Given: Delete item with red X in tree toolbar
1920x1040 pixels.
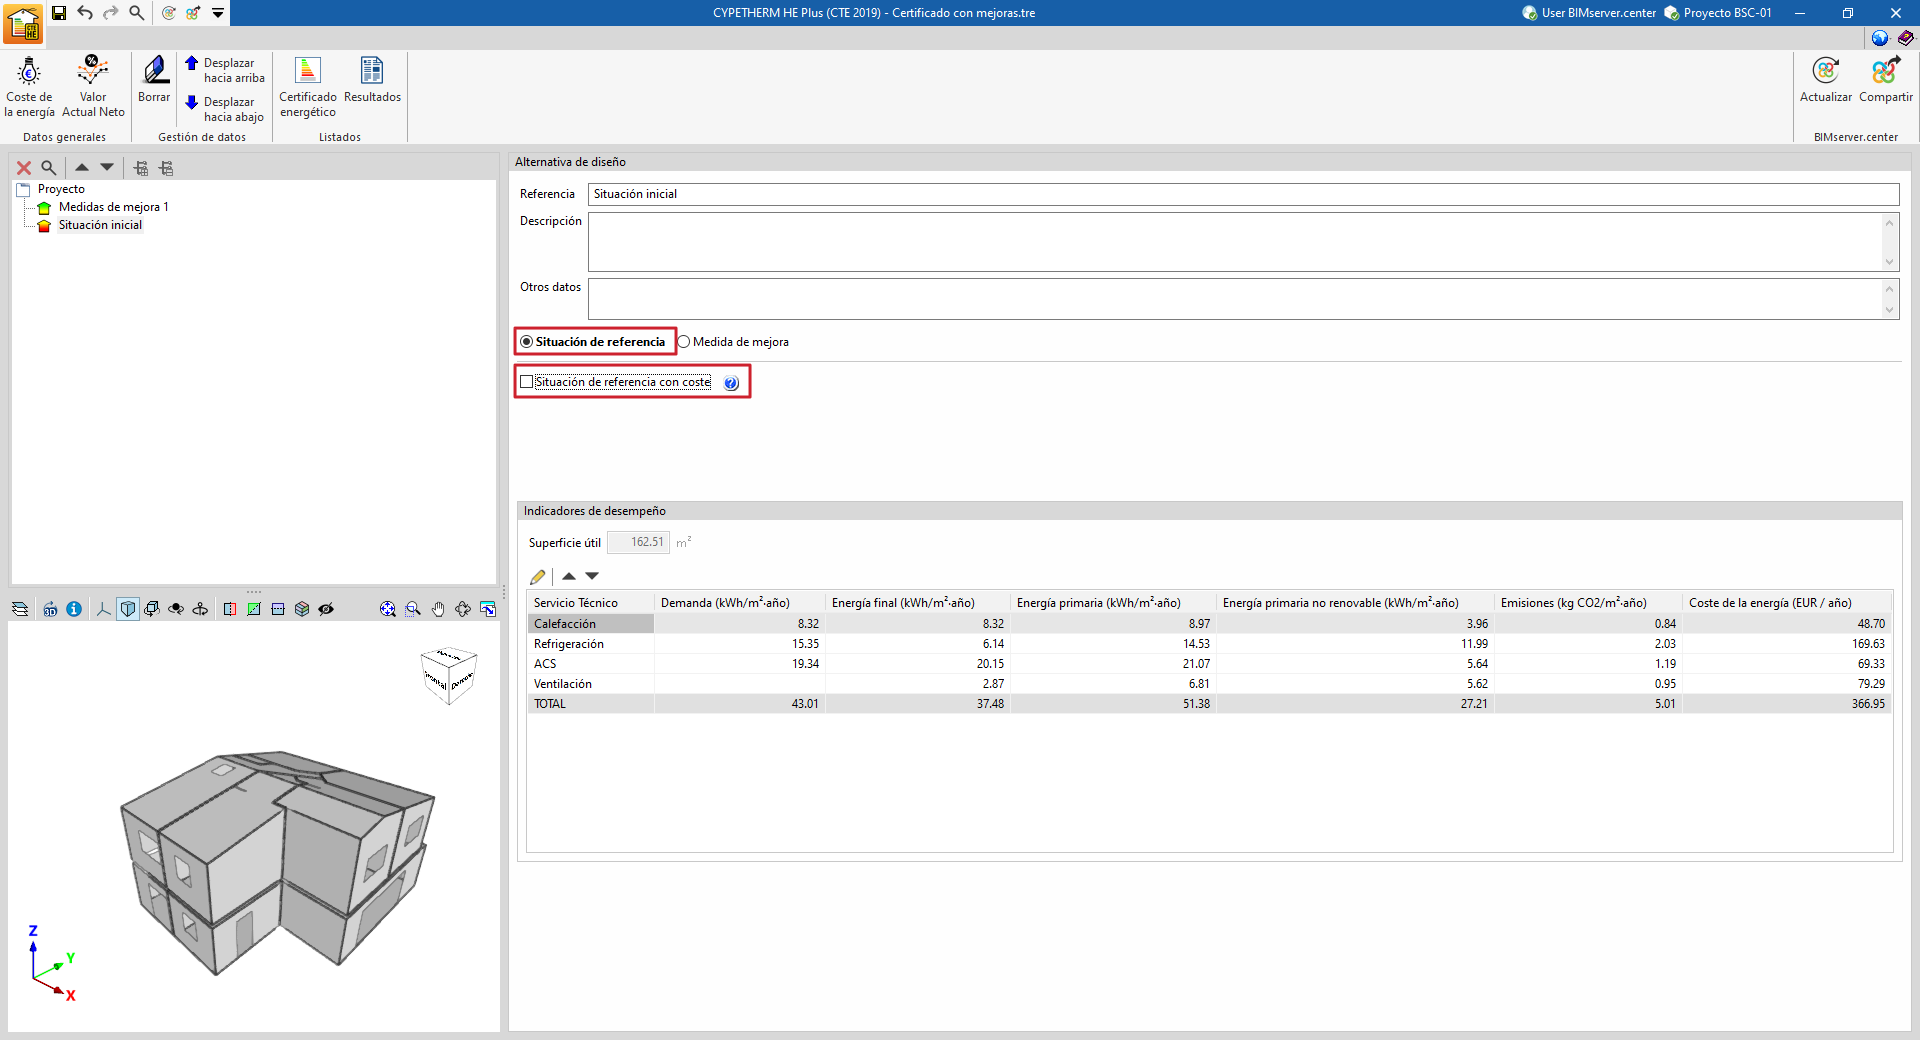Looking at the screenshot, I should tap(24, 168).
